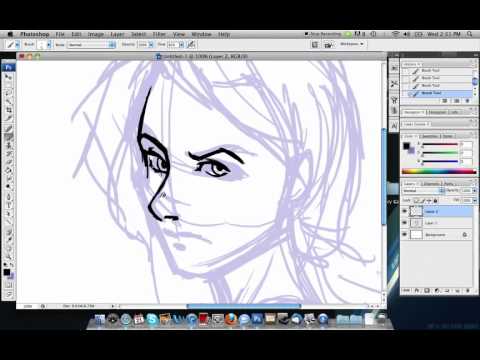Delete current state in History panel
Screen dimensions: 480x360
[x=467, y=101]
